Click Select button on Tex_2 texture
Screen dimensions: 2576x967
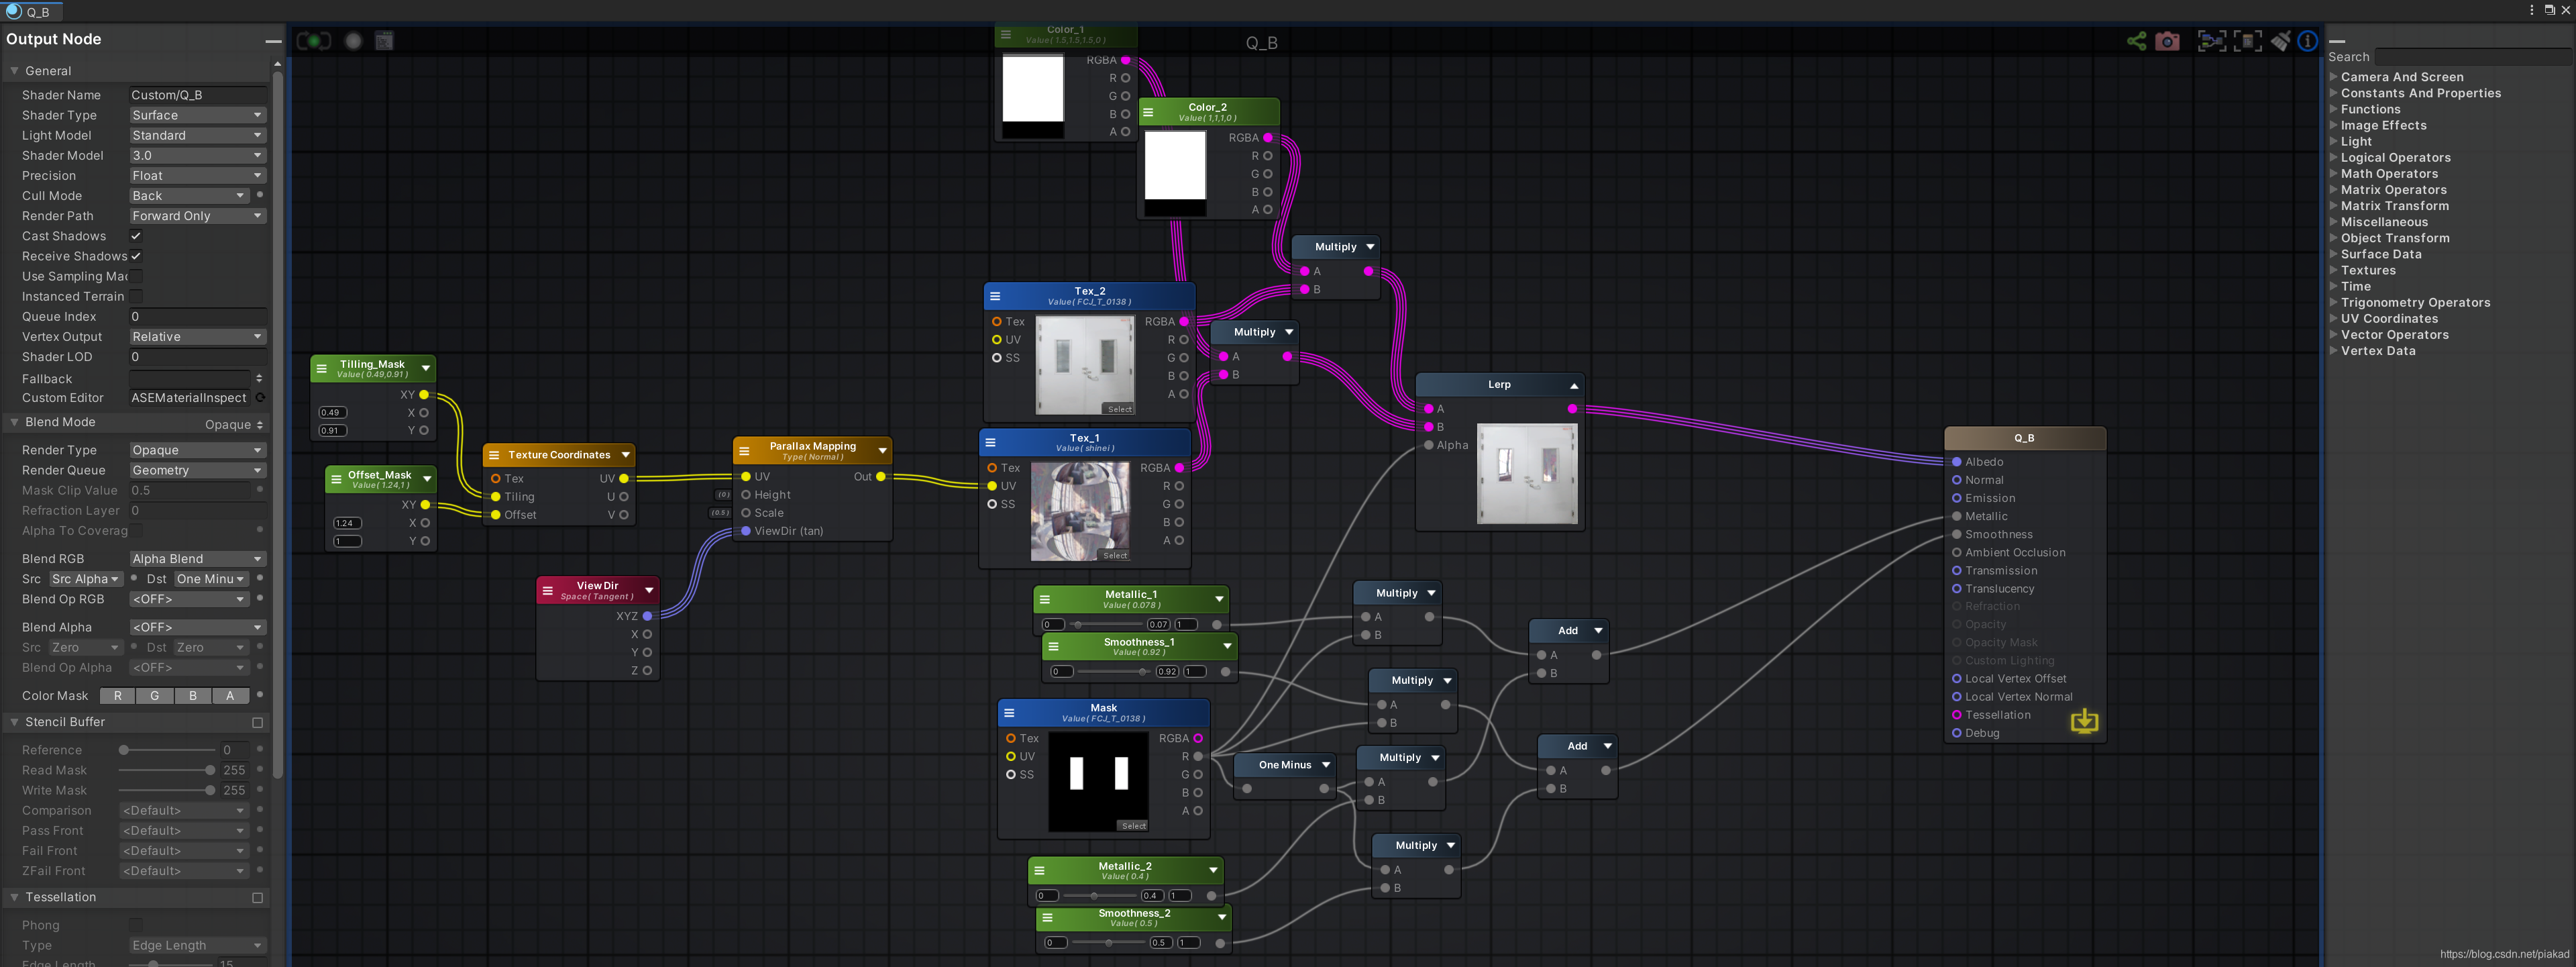[1119, 409]
